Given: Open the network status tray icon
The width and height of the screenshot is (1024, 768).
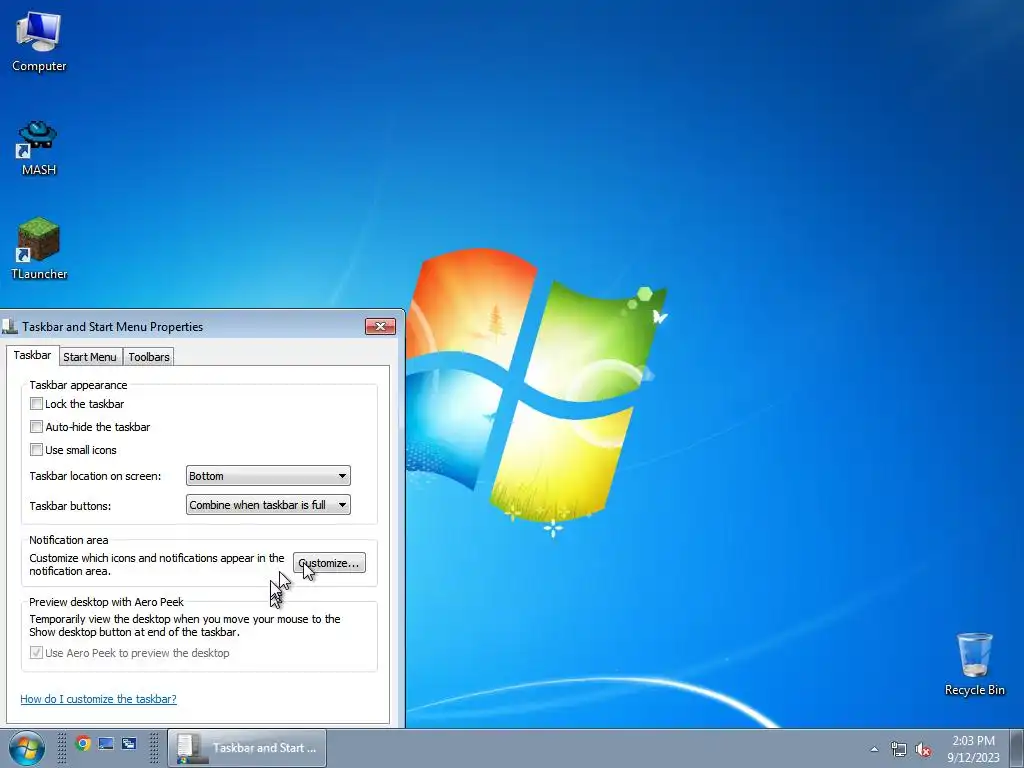Looking at the screenshot, I should tap(899, 749).
